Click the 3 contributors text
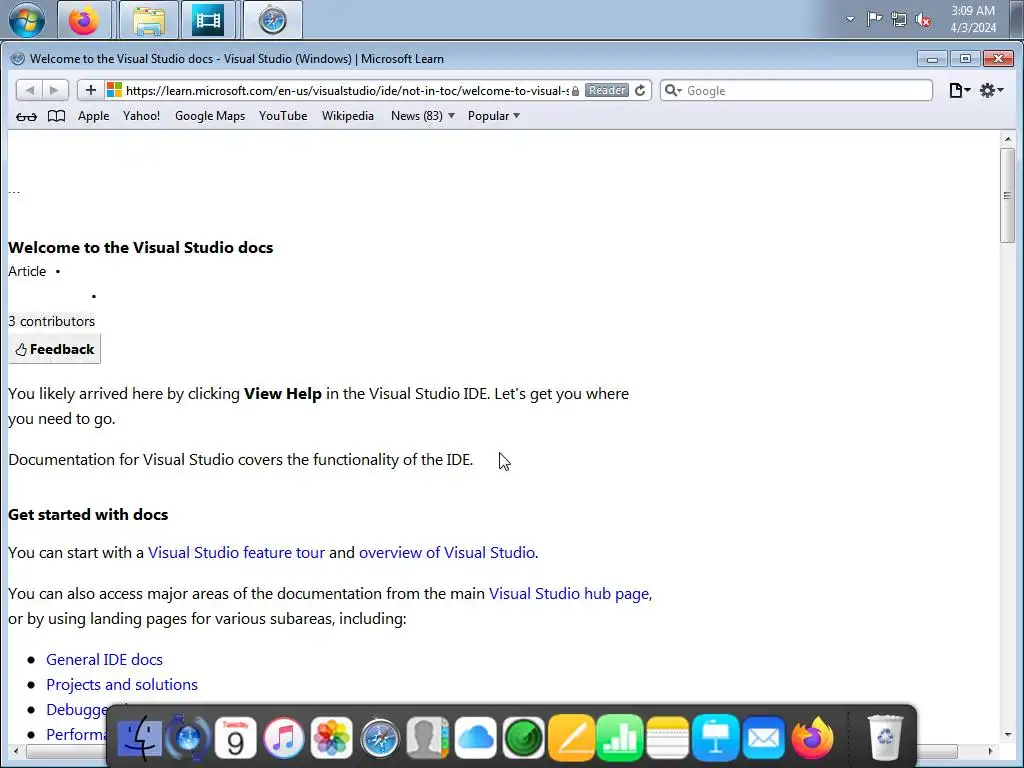The image size is (1024, 768). coord(52,321)
